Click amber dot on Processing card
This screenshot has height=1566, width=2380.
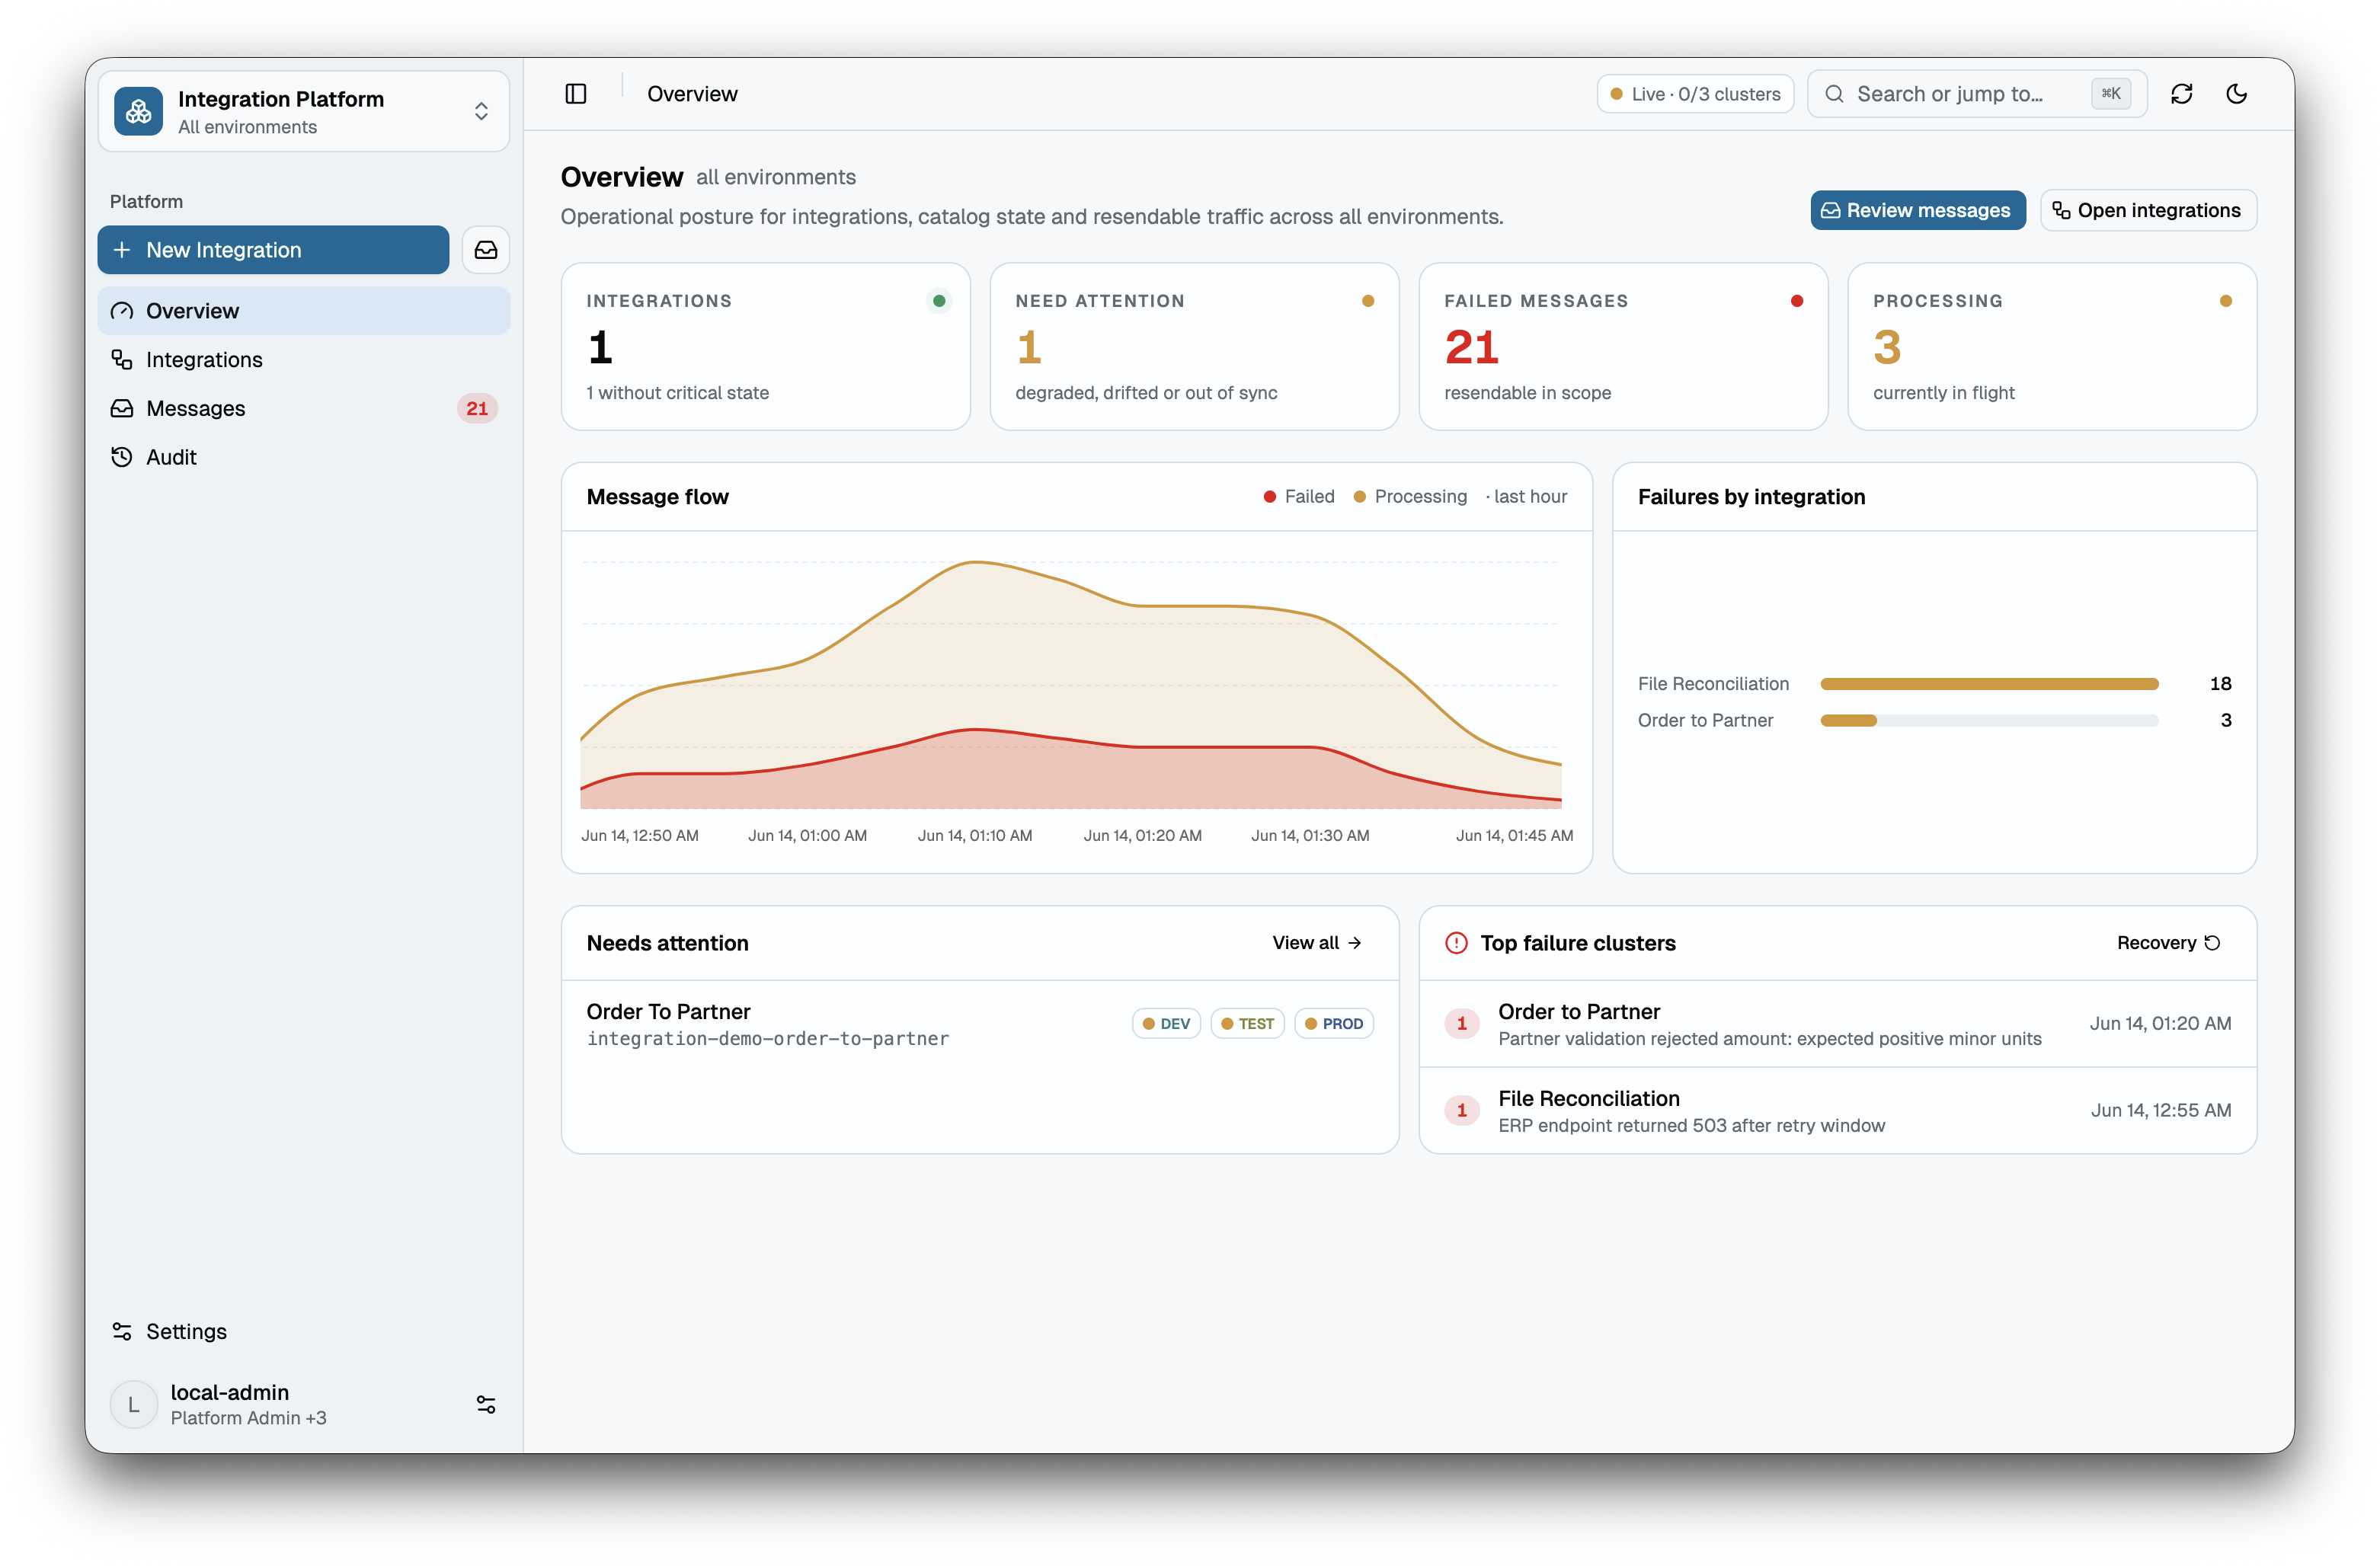pos(2226,300)
